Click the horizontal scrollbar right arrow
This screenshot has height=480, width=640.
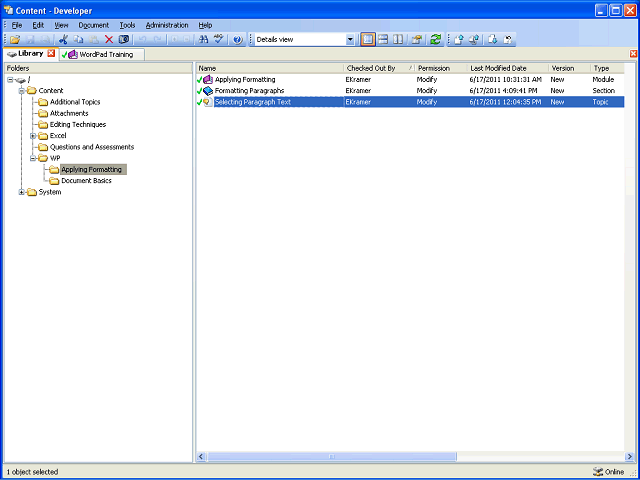click(629, 456)
